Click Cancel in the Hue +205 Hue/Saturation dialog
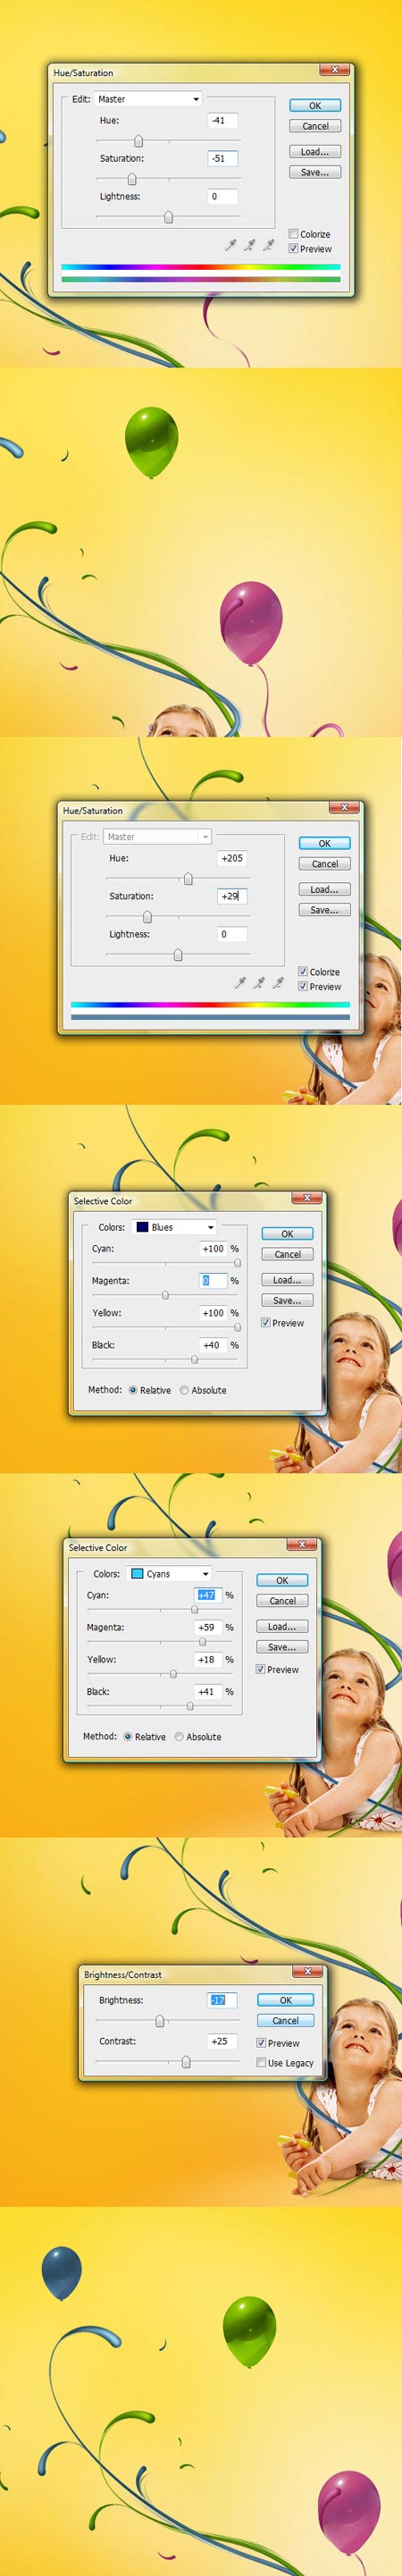 coord(324,864)
